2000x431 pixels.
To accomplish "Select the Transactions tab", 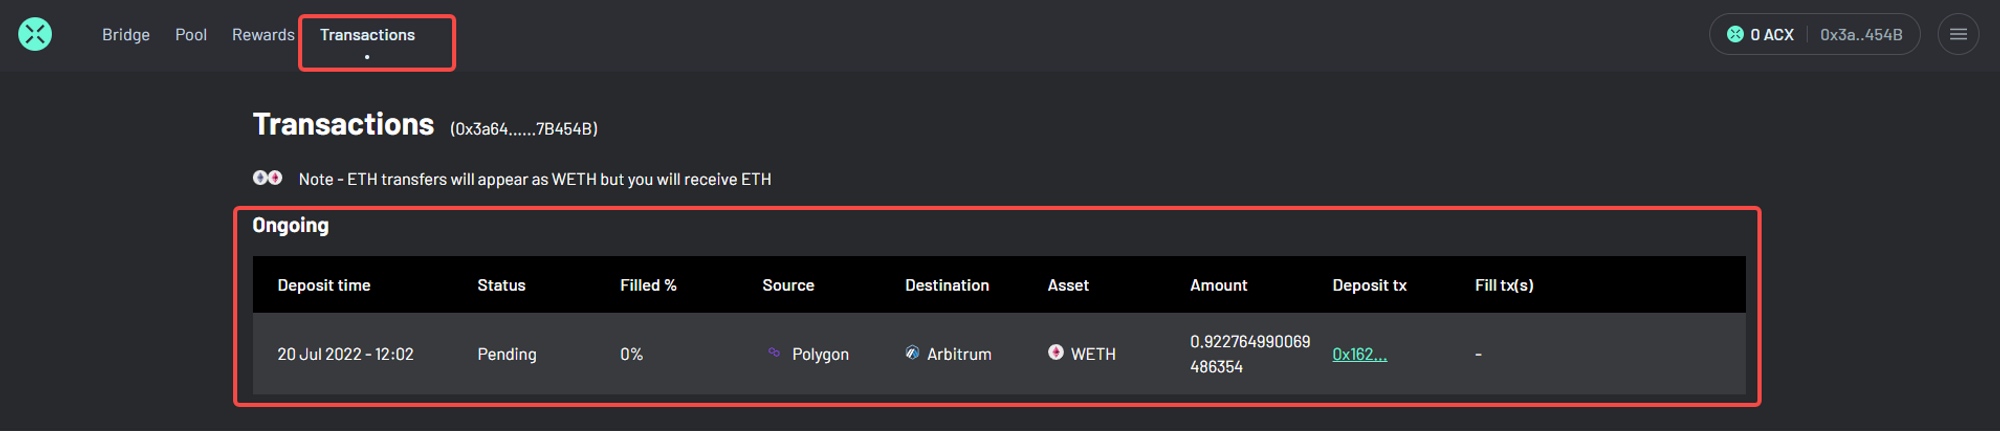I will [367, 35].
